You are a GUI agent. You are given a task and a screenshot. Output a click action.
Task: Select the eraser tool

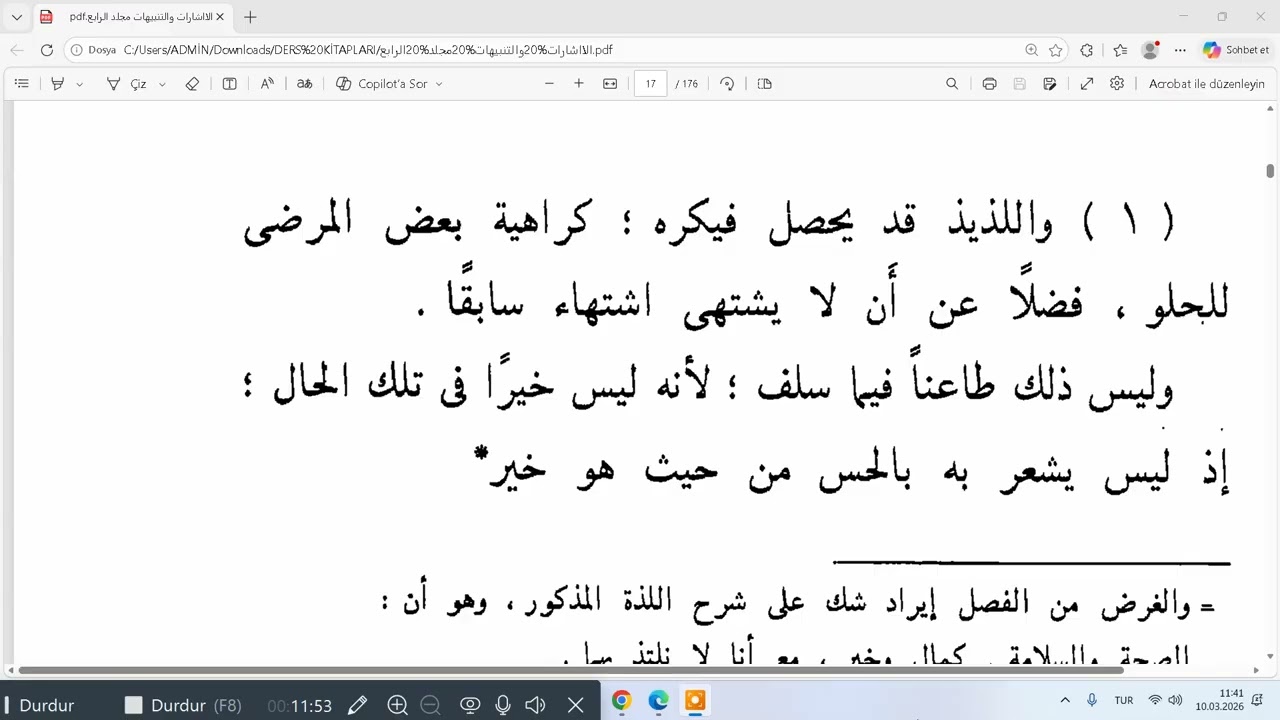[192, 84]
